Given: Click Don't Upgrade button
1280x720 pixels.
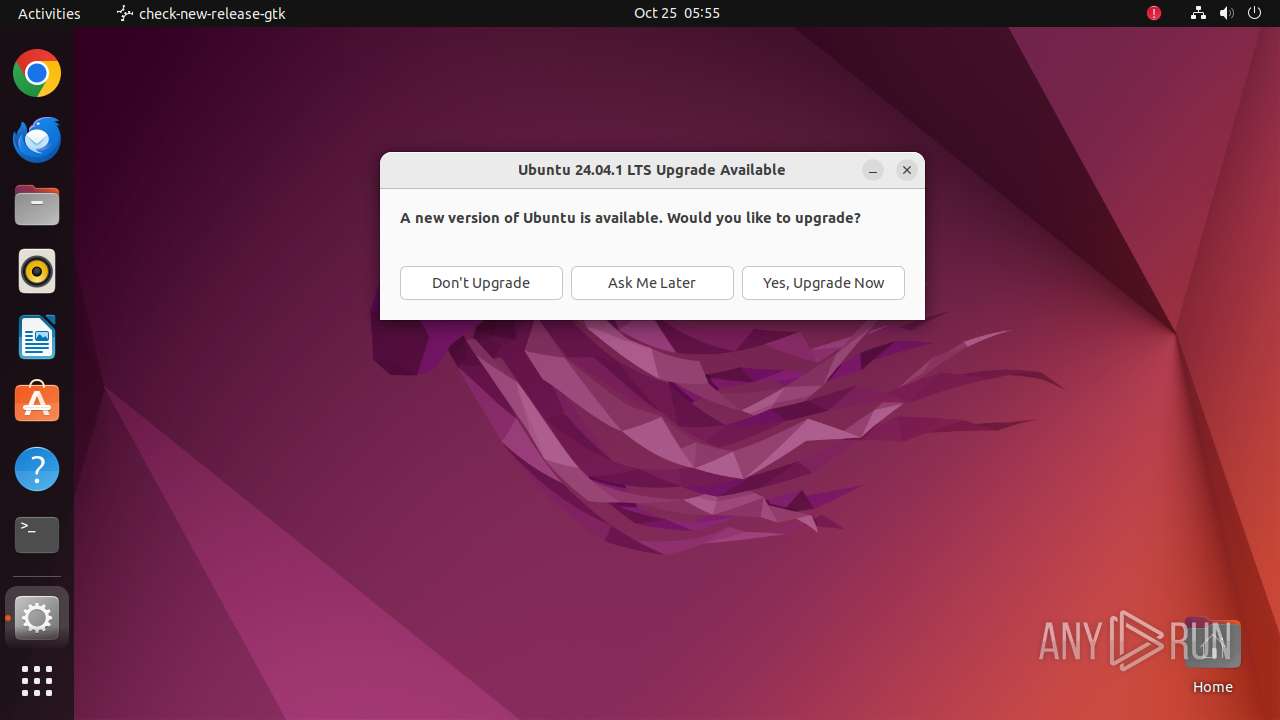Looking at the screenshot, I should [x=481, y=283].
